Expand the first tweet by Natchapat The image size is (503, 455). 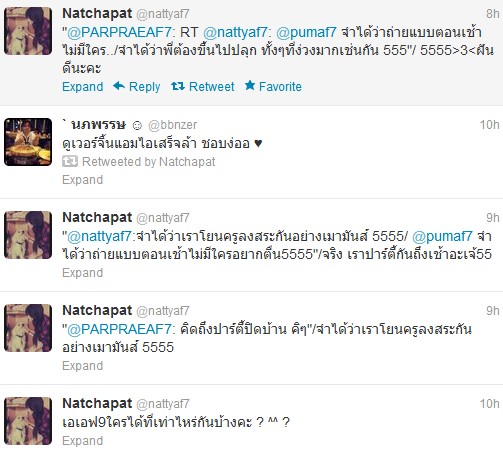click(x=82, y=87)
